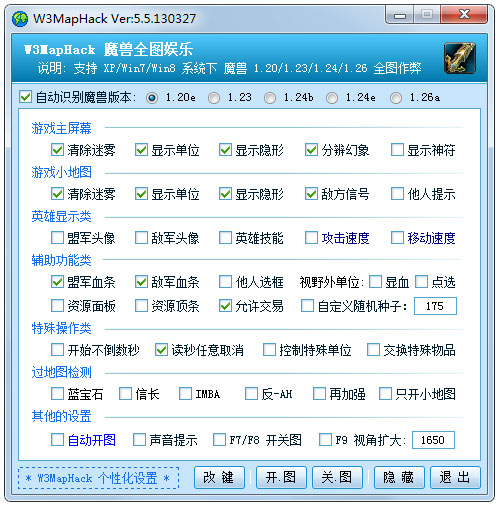Select the 1.23 version radio

pos(214,98)
